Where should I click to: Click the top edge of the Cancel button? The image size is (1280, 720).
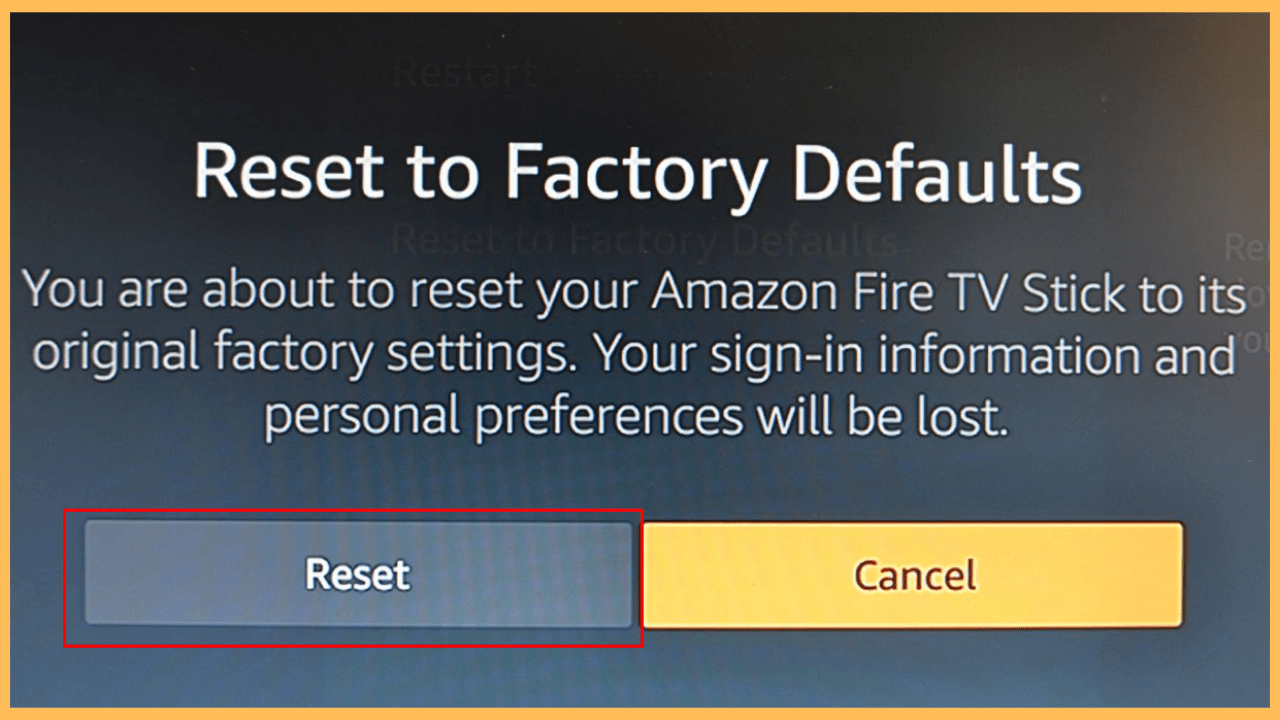(913, 522)
